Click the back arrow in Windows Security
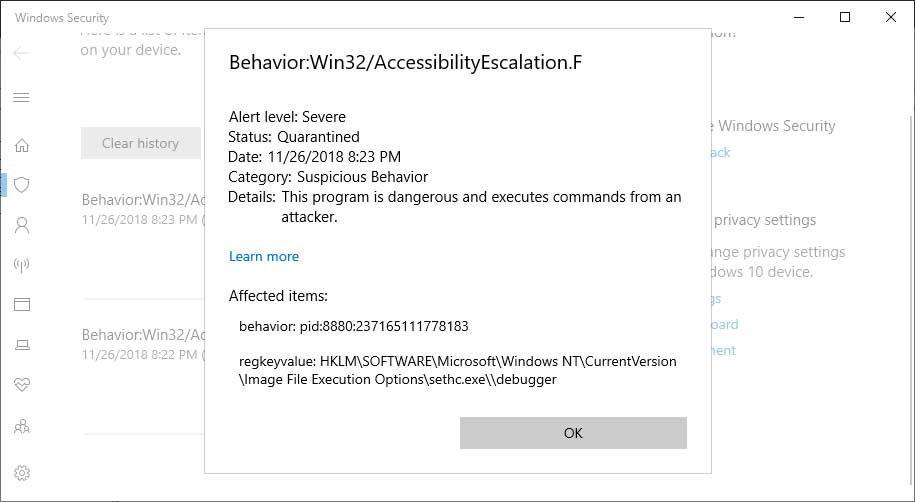The image size is (915, 502). 22,52
